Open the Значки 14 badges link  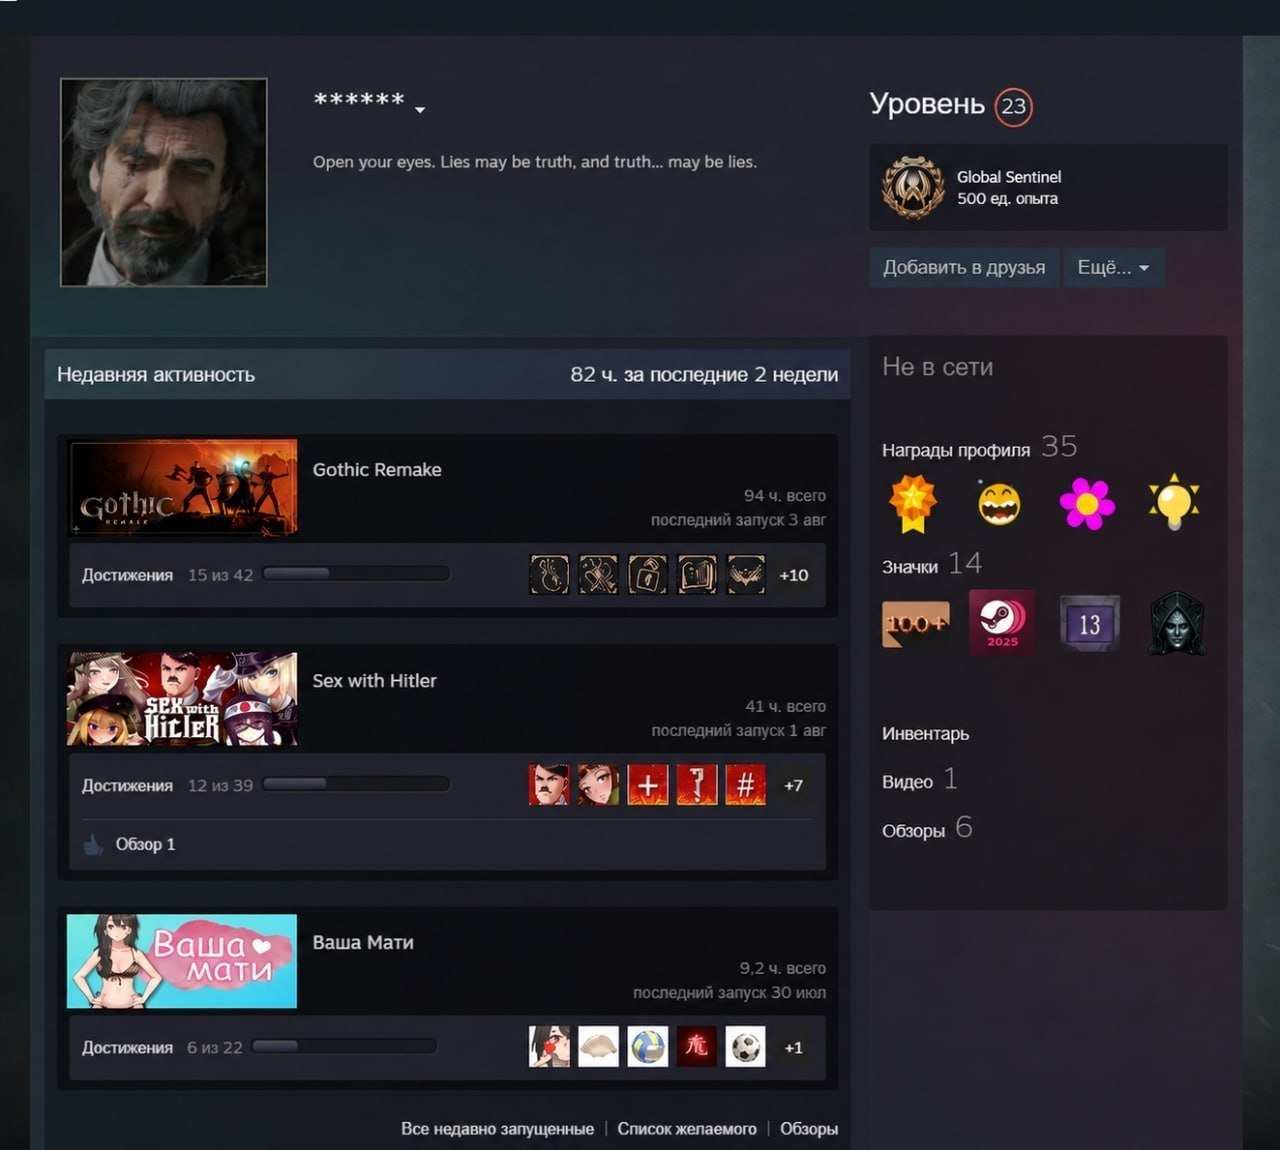[932, 565]
